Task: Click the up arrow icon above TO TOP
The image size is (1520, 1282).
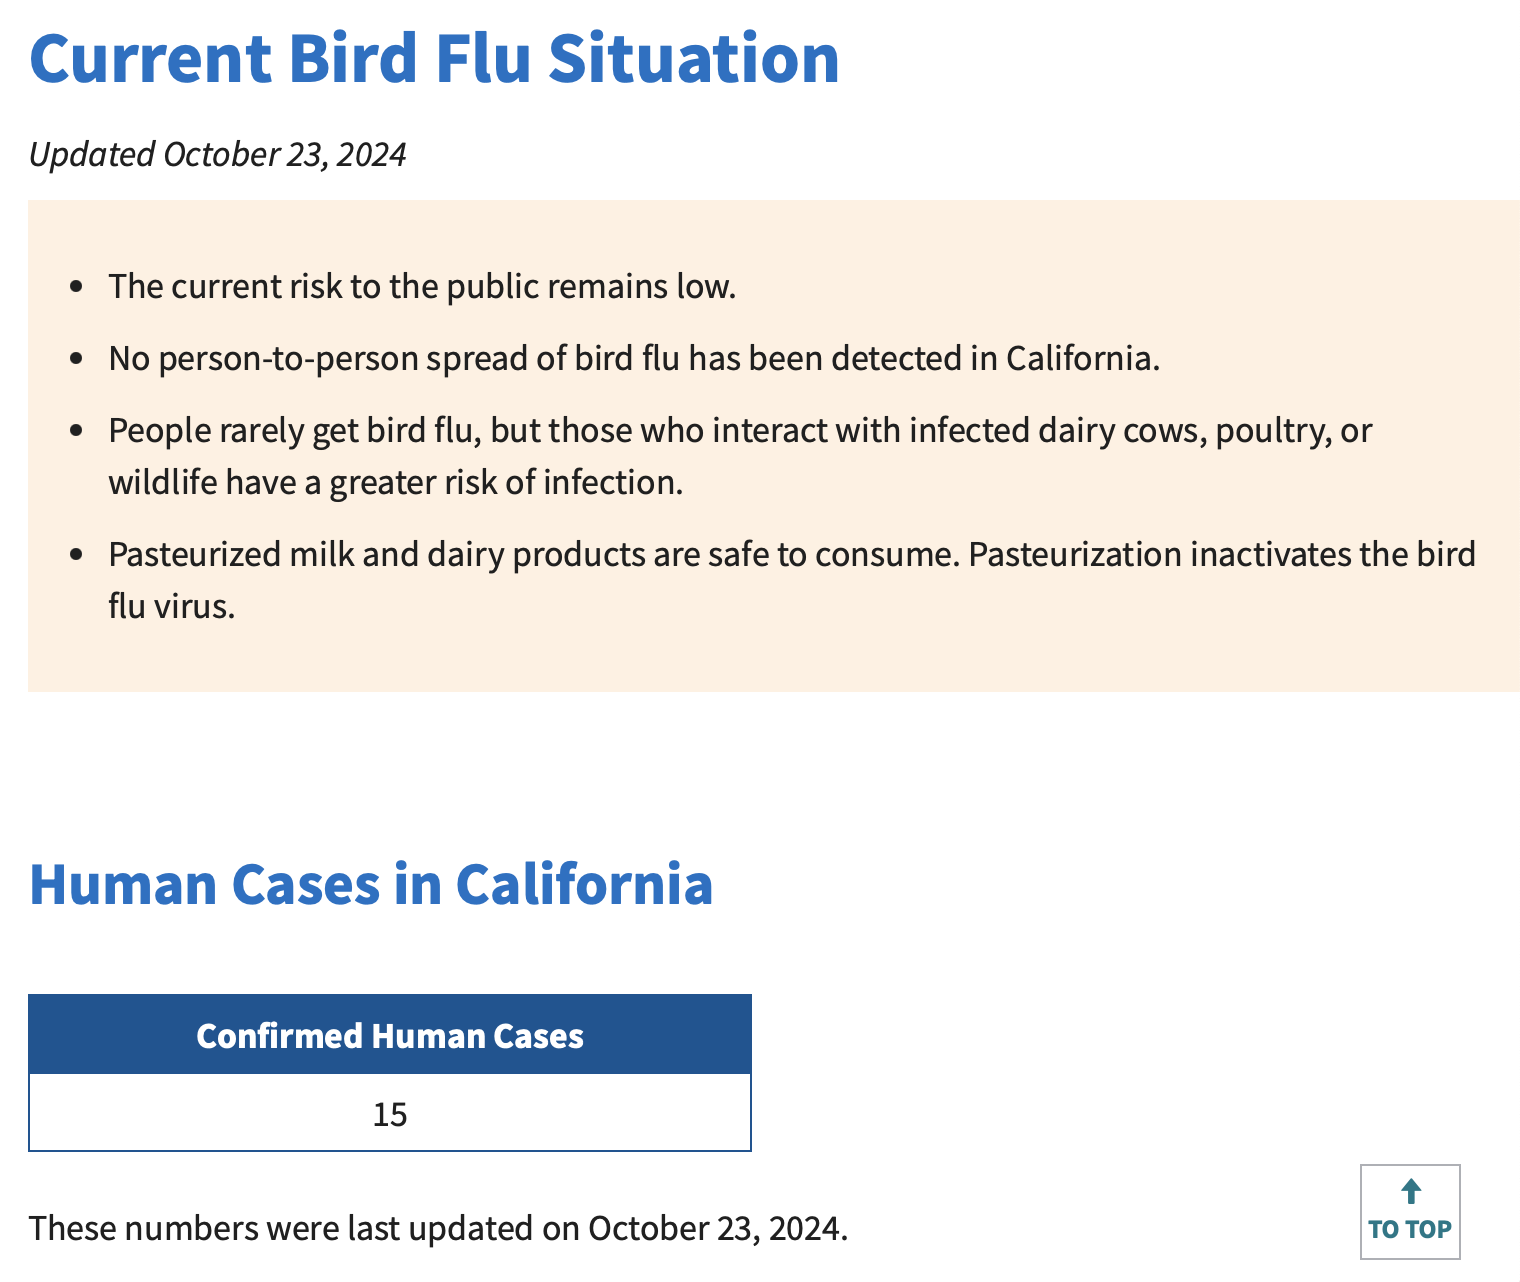Action: [1411, 1191]
